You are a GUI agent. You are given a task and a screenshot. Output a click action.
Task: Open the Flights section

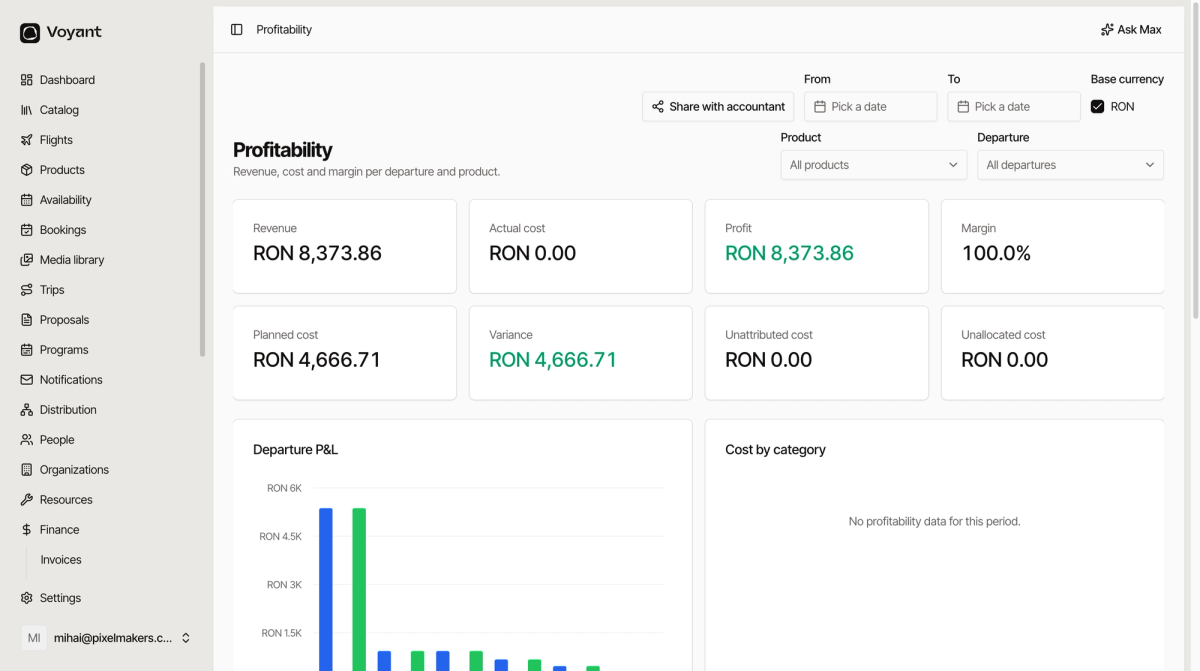point(56,140)
